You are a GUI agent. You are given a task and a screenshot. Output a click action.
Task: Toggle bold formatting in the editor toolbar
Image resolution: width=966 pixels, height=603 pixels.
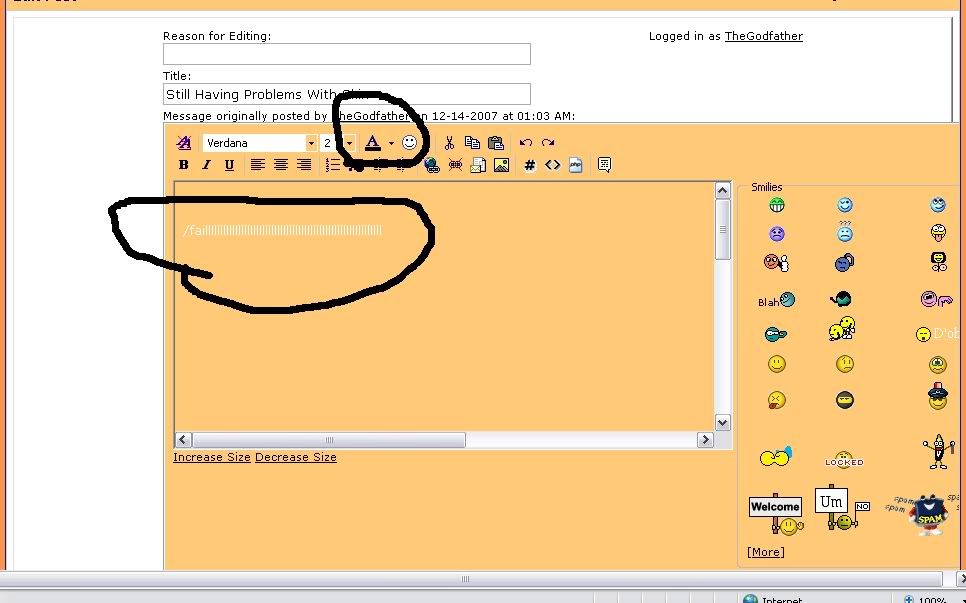pyautogui.click(x=183, y=165)
